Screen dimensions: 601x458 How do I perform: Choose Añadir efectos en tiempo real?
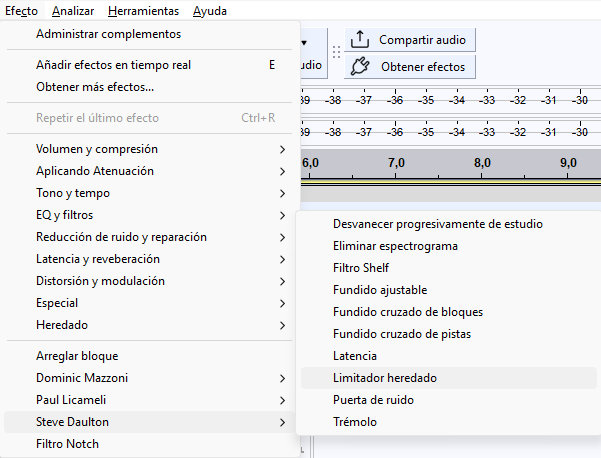pyautogui.click(x=113, y=65)
